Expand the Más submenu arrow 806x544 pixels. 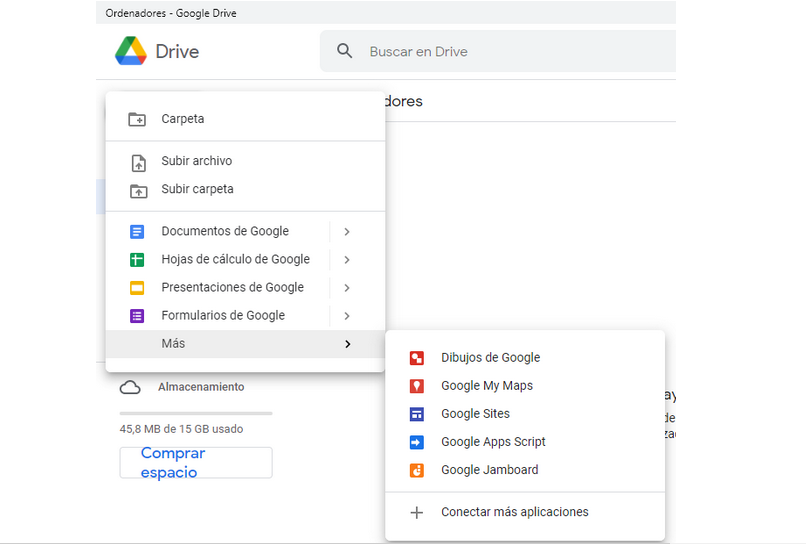pyautogui.click(x=348, y=343)
